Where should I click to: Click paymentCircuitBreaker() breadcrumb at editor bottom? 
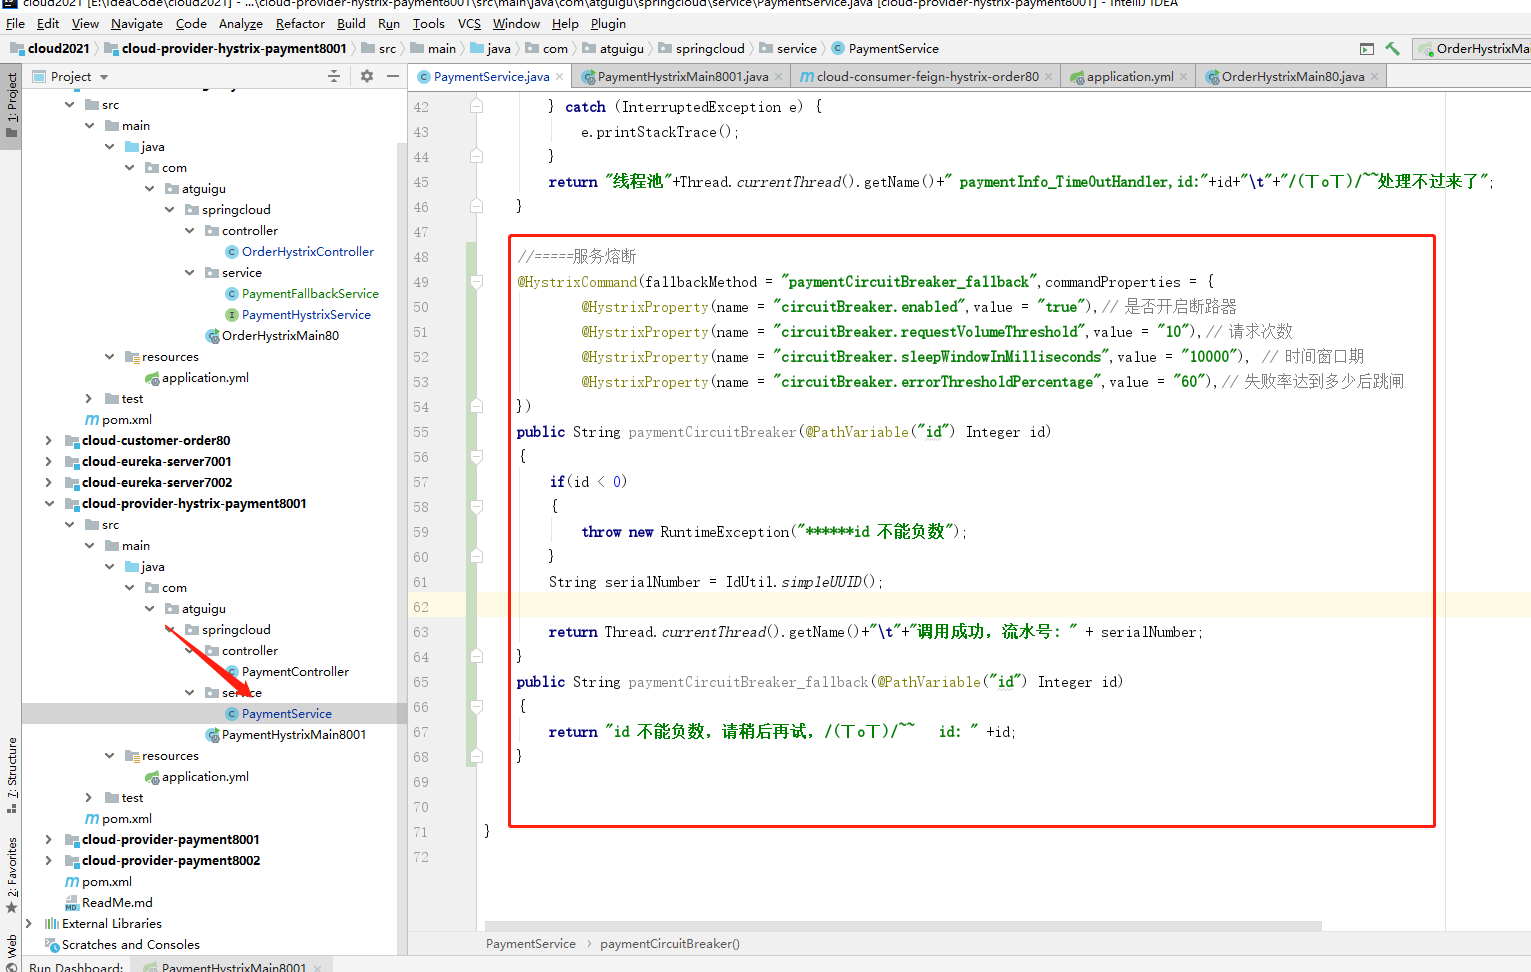click(x=670, y=944)
